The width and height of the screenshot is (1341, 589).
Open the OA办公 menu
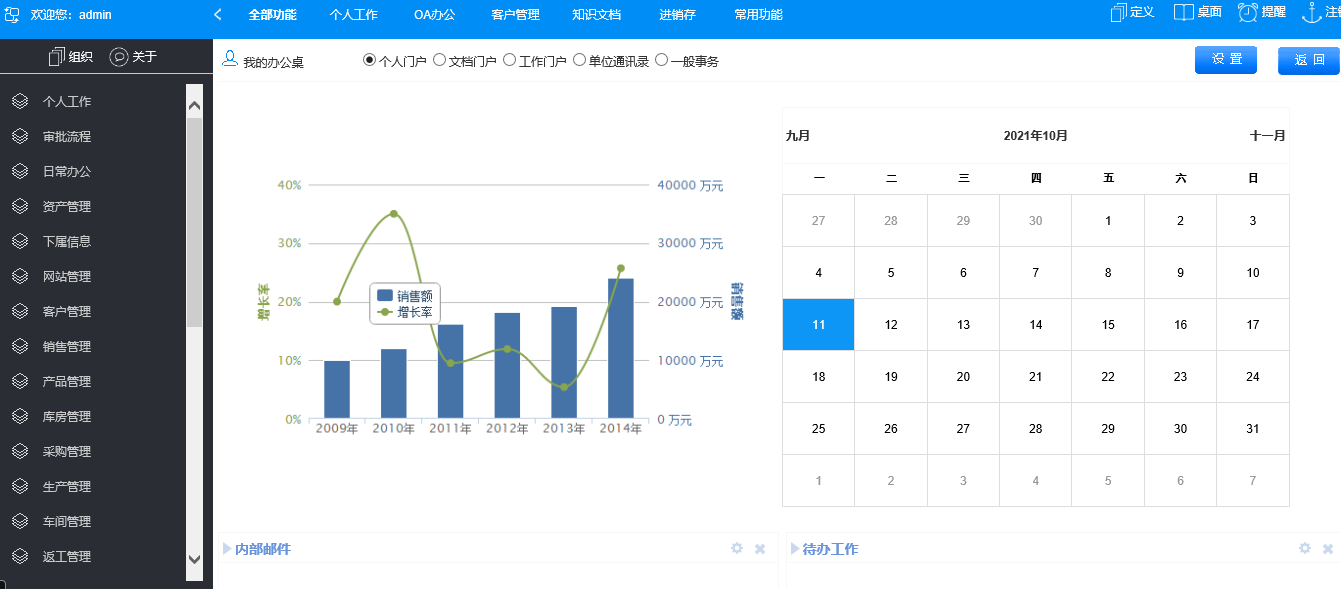pyautogui.click(x=434, y=15)
